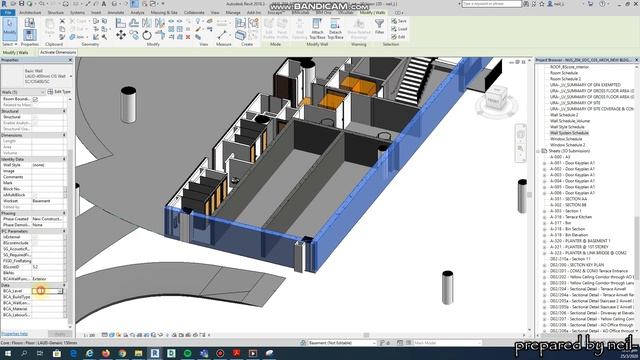This screenshot has width=640, height=360.
Task: Open Windows Start menu
Action: tap(8, 353)
